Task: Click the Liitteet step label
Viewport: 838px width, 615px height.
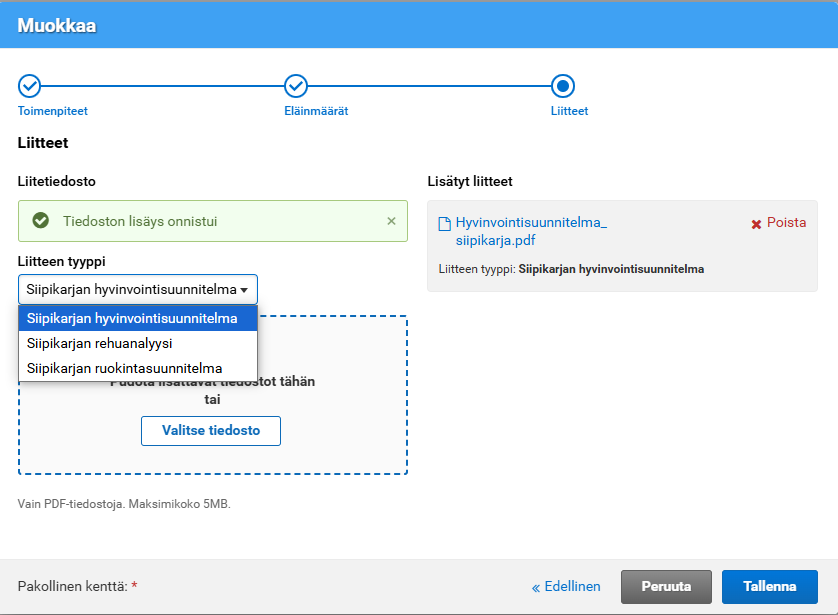Action: click(569, 111)
